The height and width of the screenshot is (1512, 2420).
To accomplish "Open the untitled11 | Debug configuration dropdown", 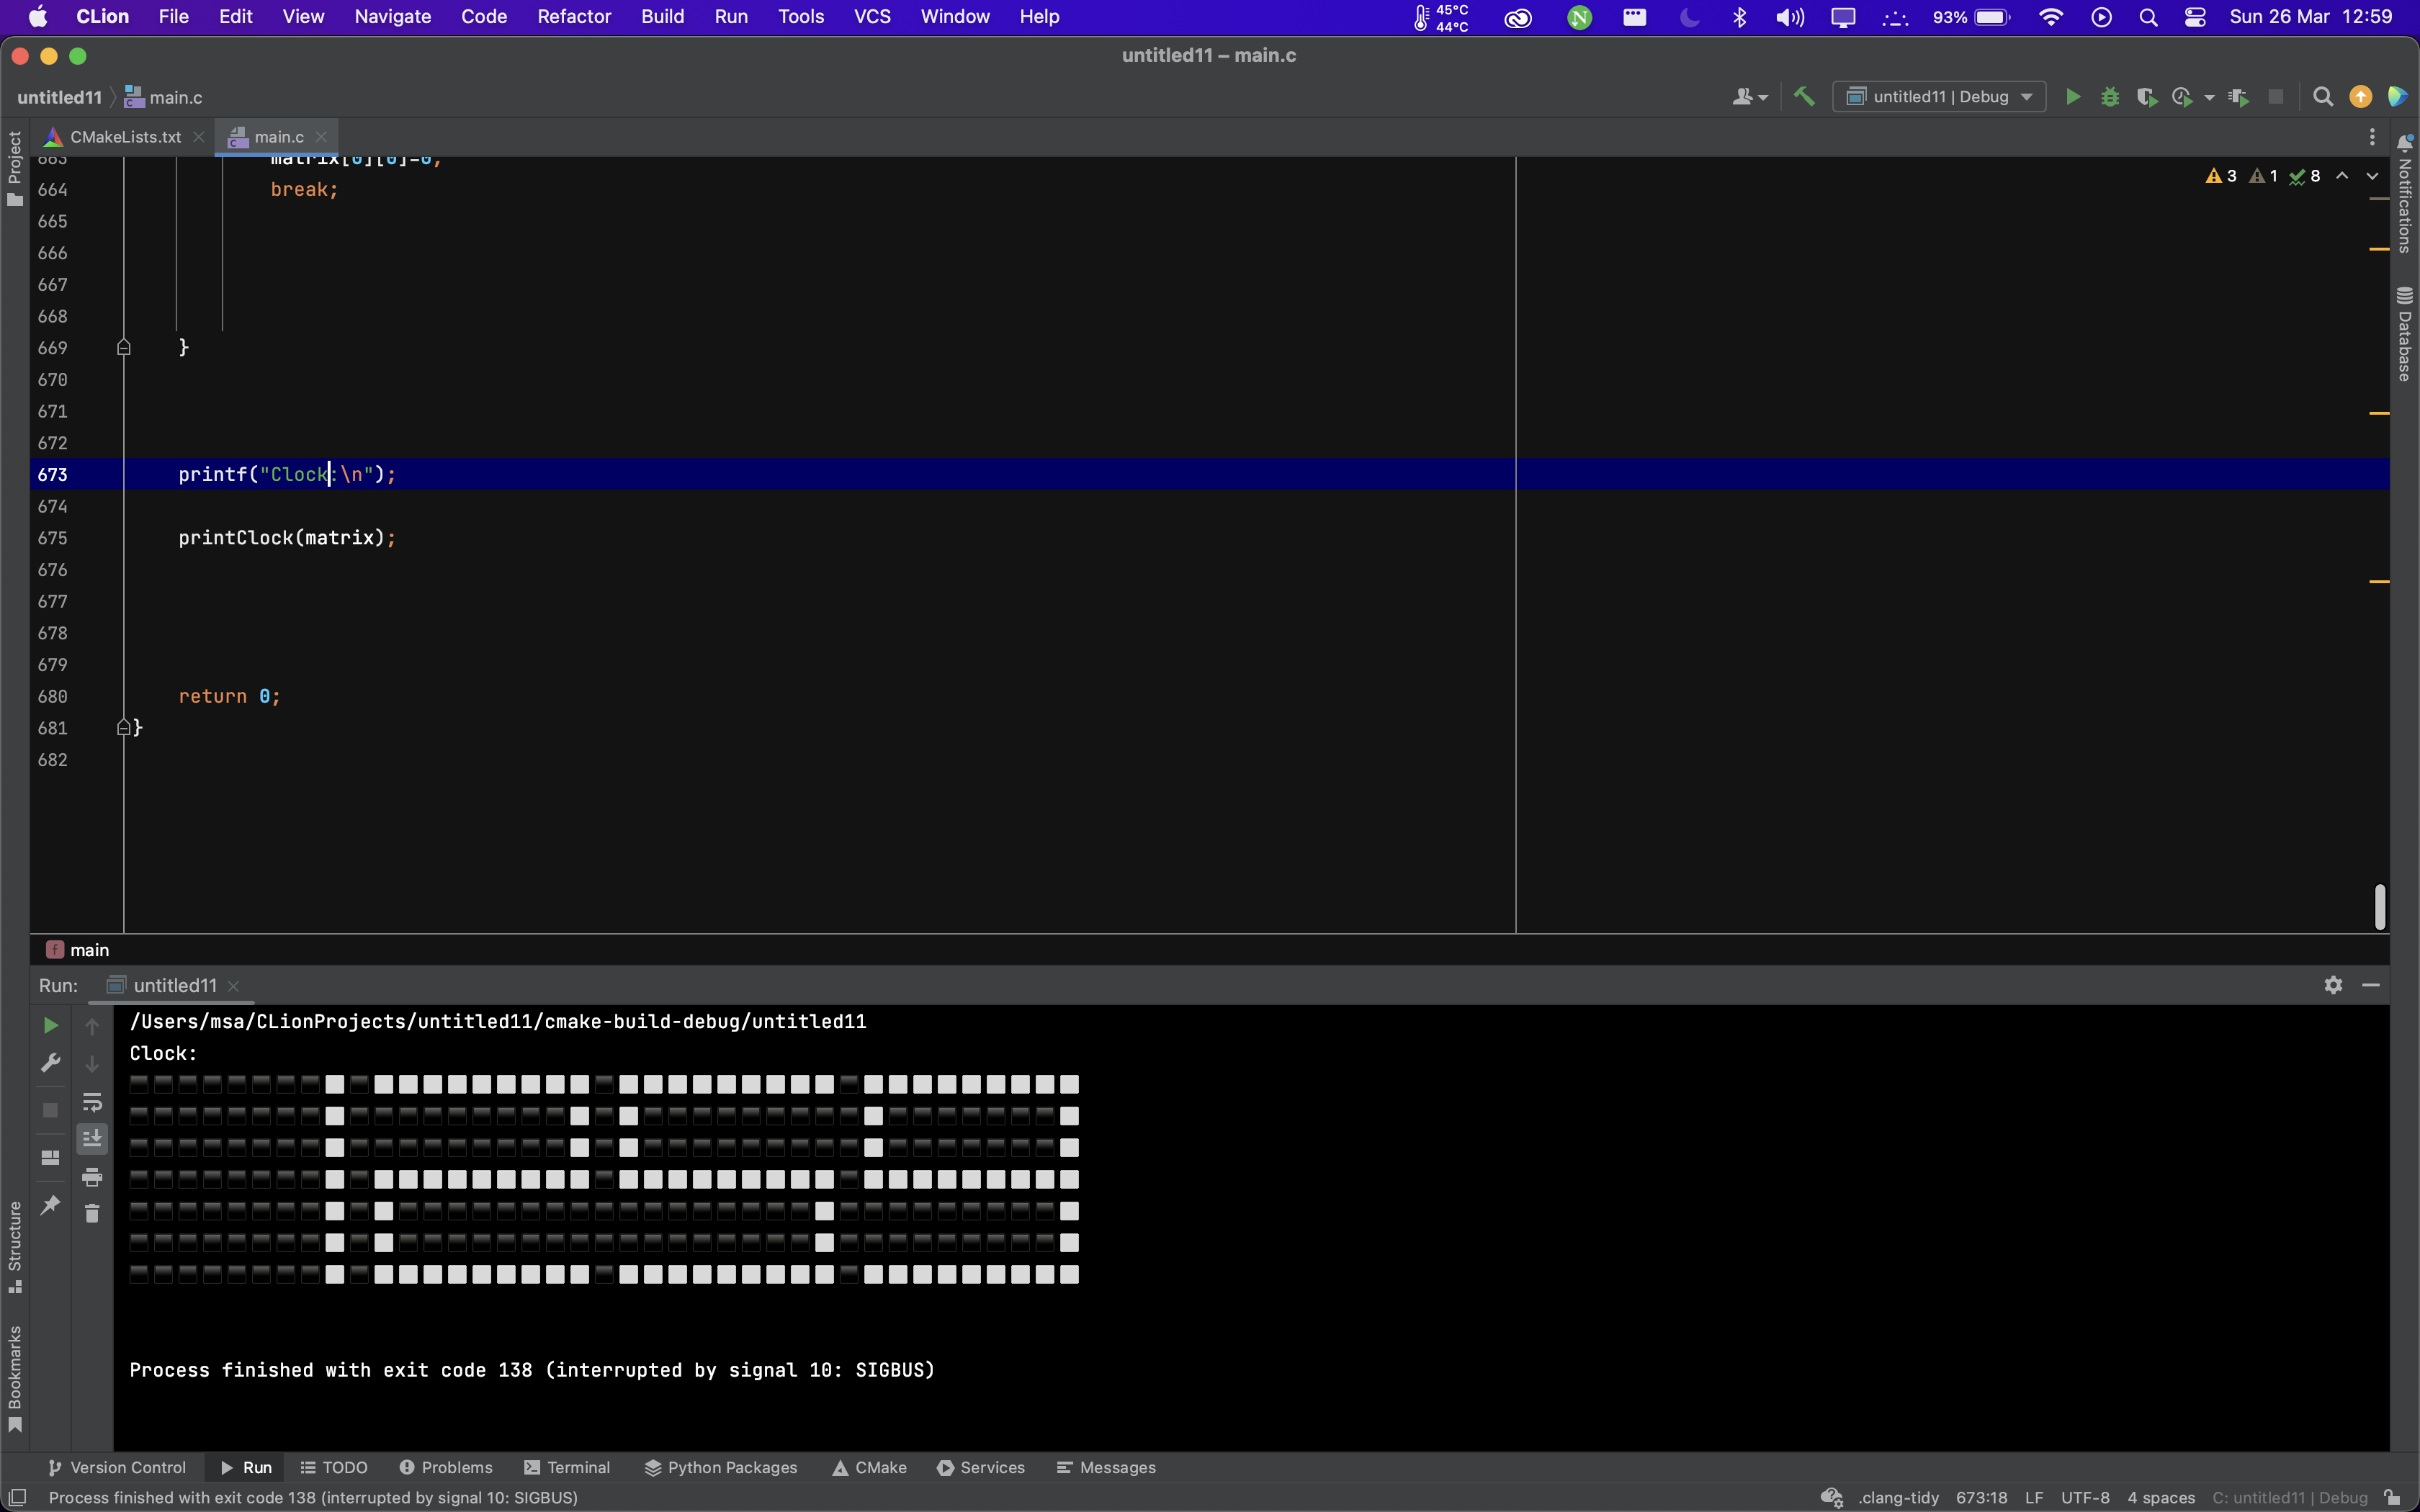I will (1938, 97).
